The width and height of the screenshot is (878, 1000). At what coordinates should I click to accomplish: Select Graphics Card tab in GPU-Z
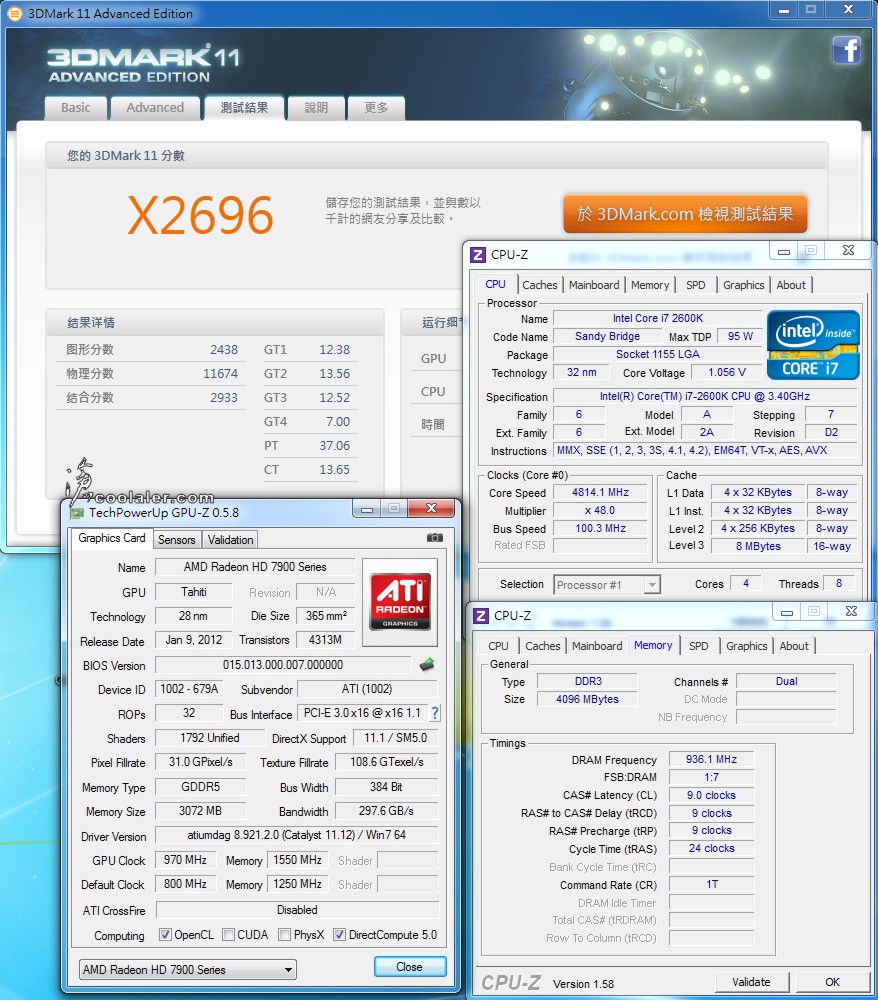click(x=112, y=538)
